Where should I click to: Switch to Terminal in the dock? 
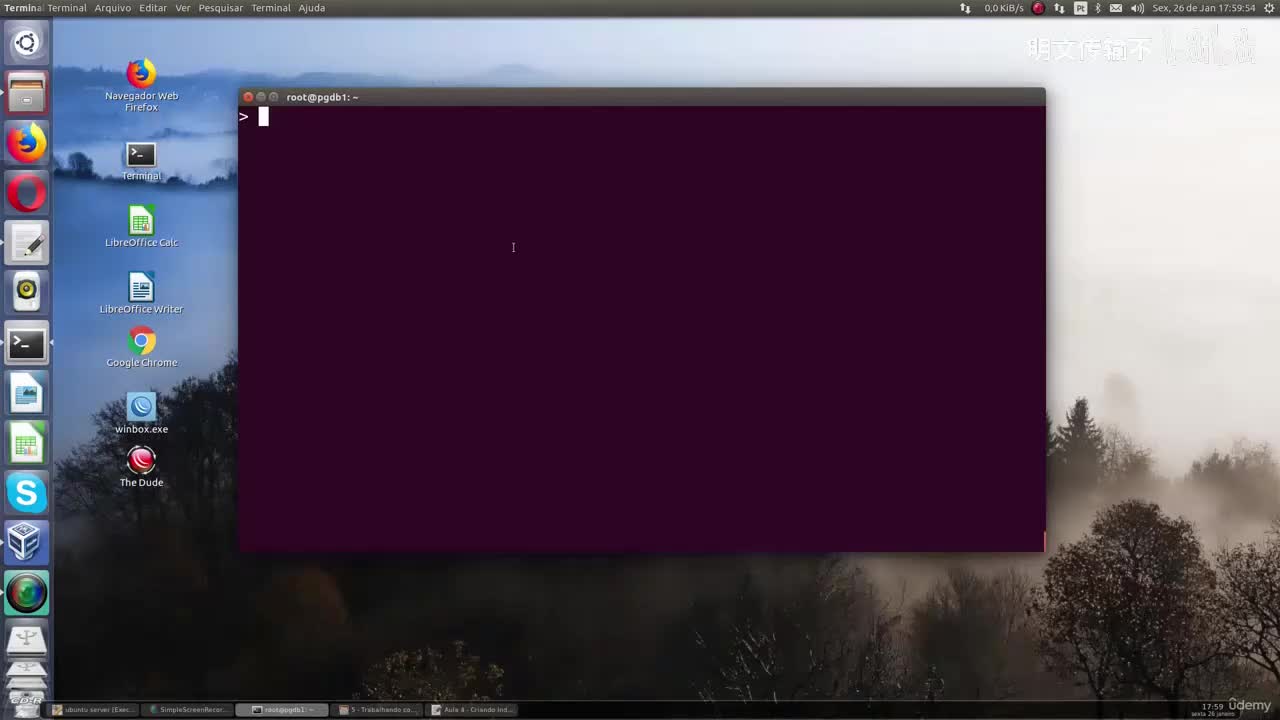click(x=26, y=343)
